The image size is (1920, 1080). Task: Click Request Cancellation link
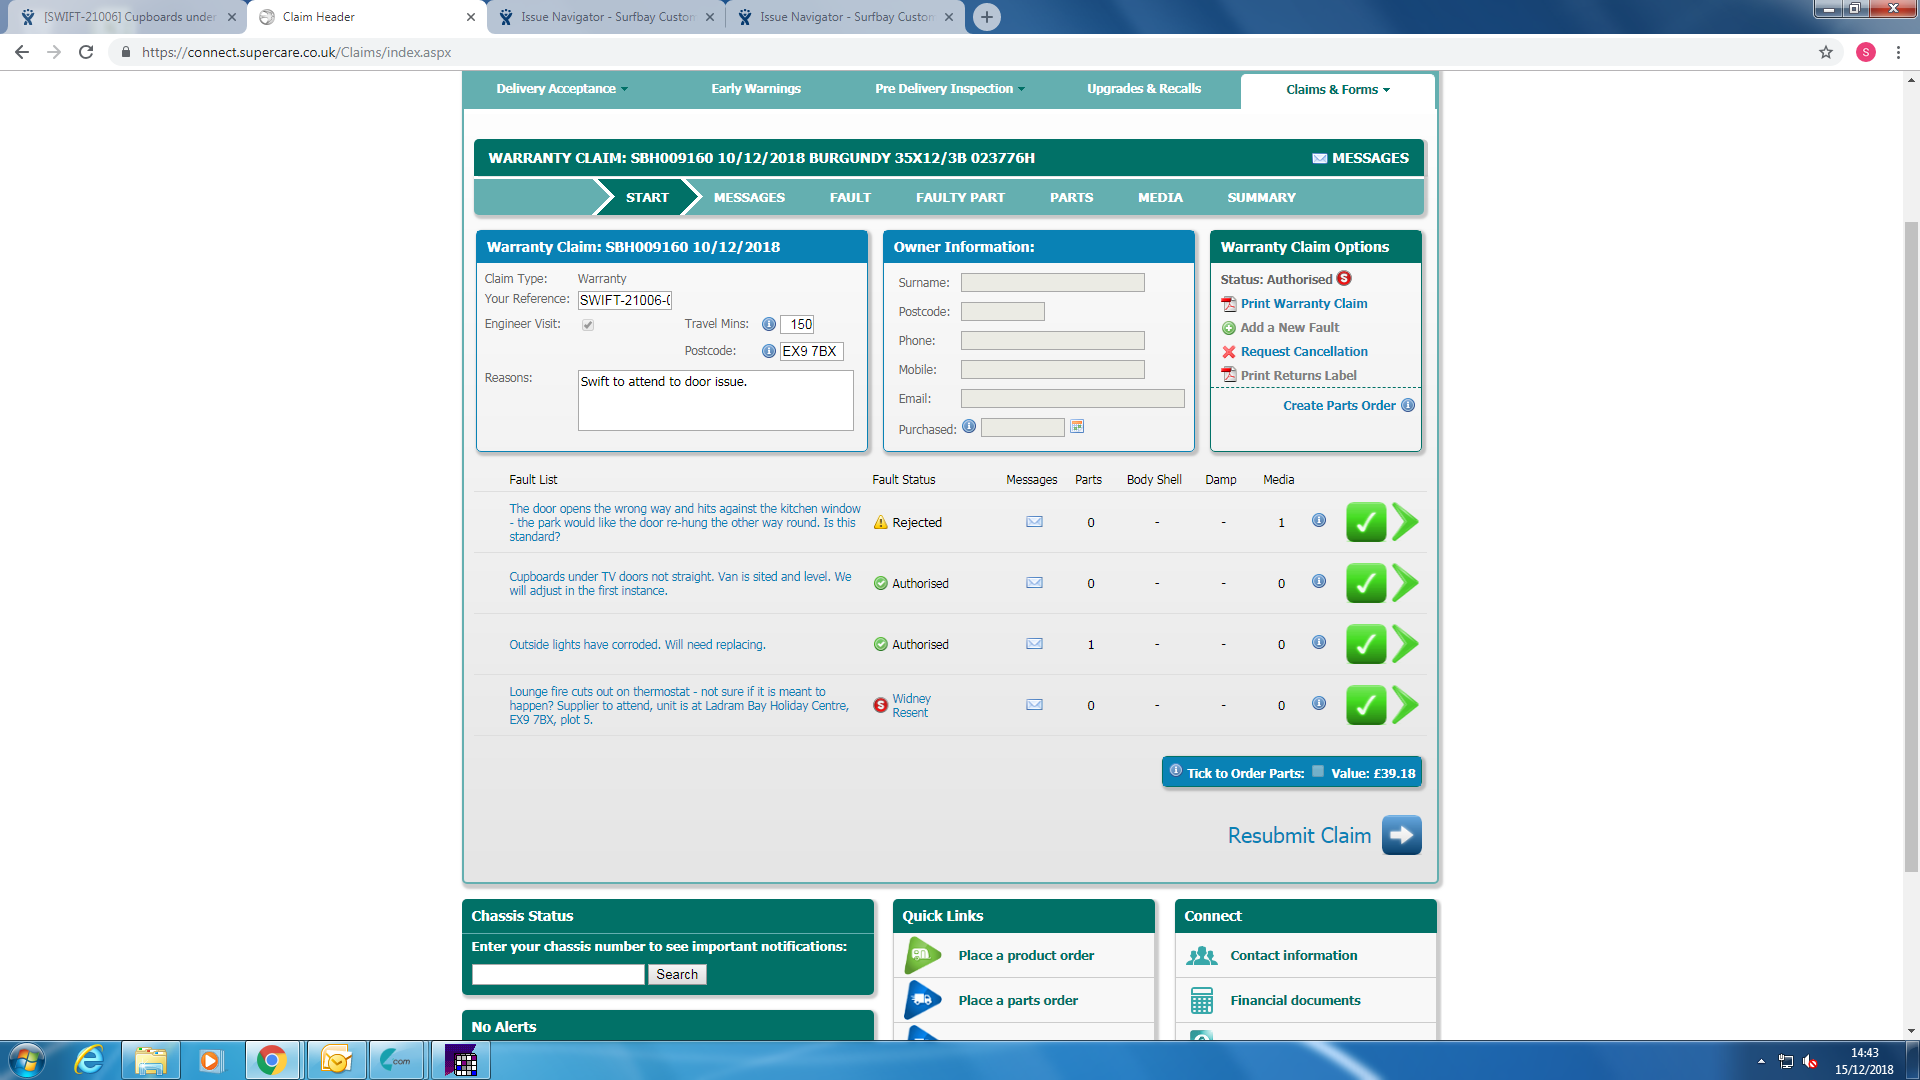pyautogui.click(x=1304, y=352)
